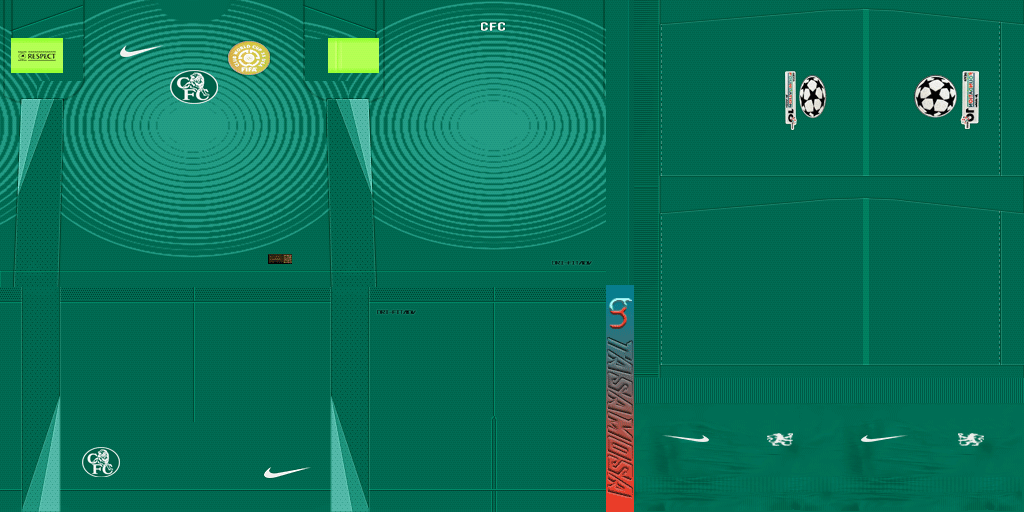Click the white Nike swoosh on the shirt chest
The height and width of the screenshot is (512, 1024).
pyautogui.click(x=140, y=51)
